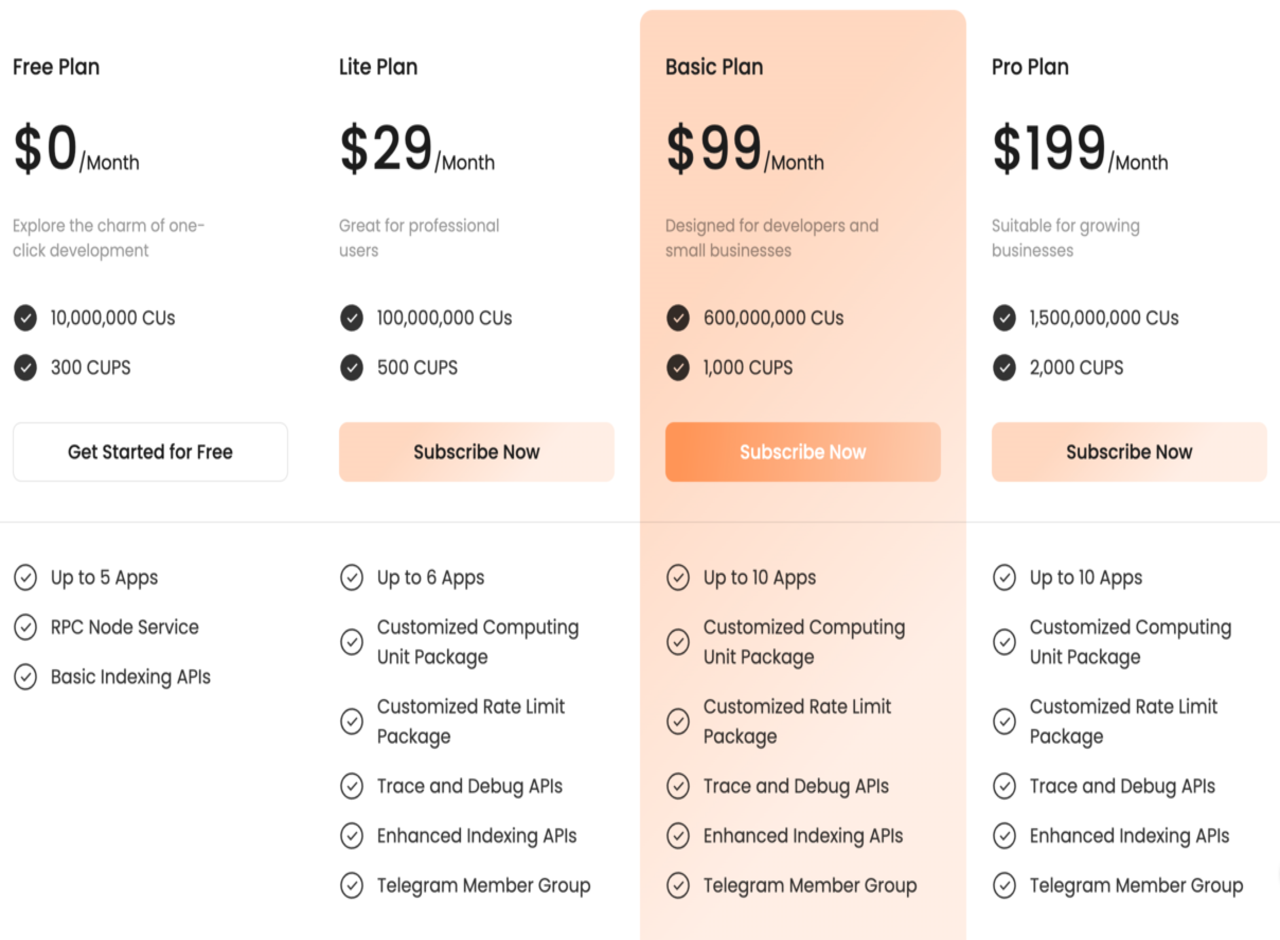Subscribe to the Basic Plan

pos(803,452)
